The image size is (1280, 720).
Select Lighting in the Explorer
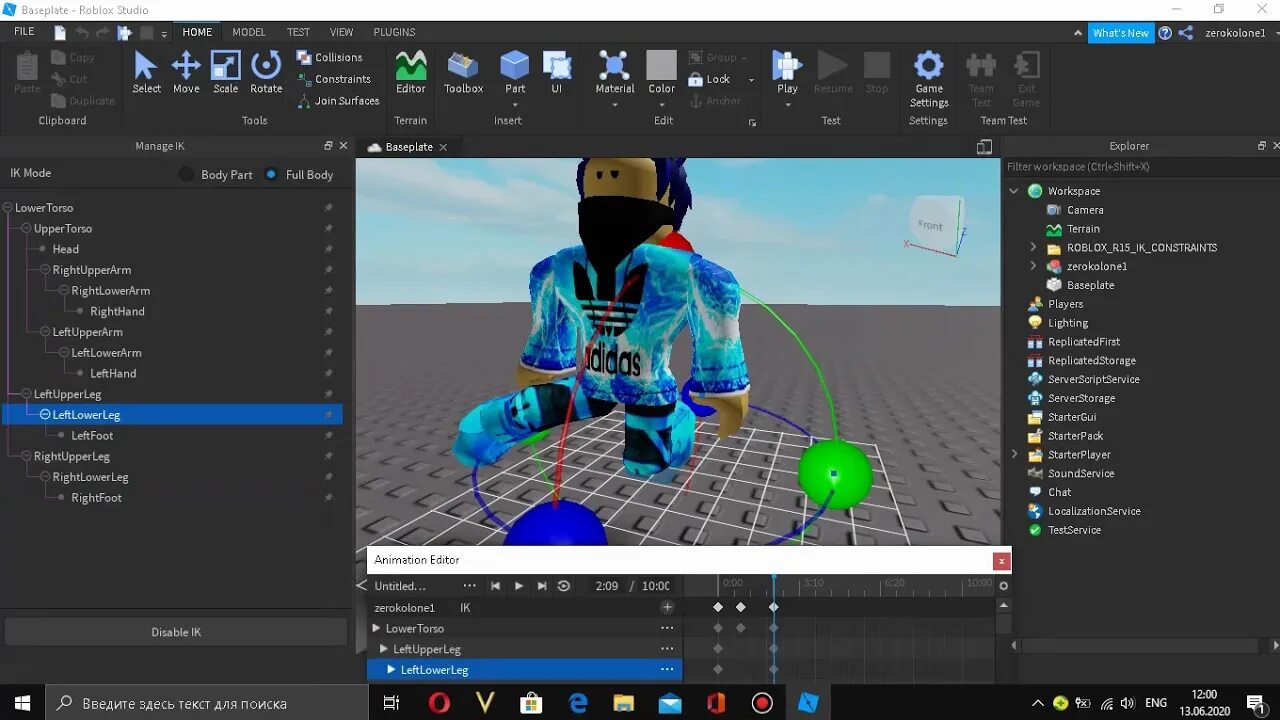tap(1068, 323)
